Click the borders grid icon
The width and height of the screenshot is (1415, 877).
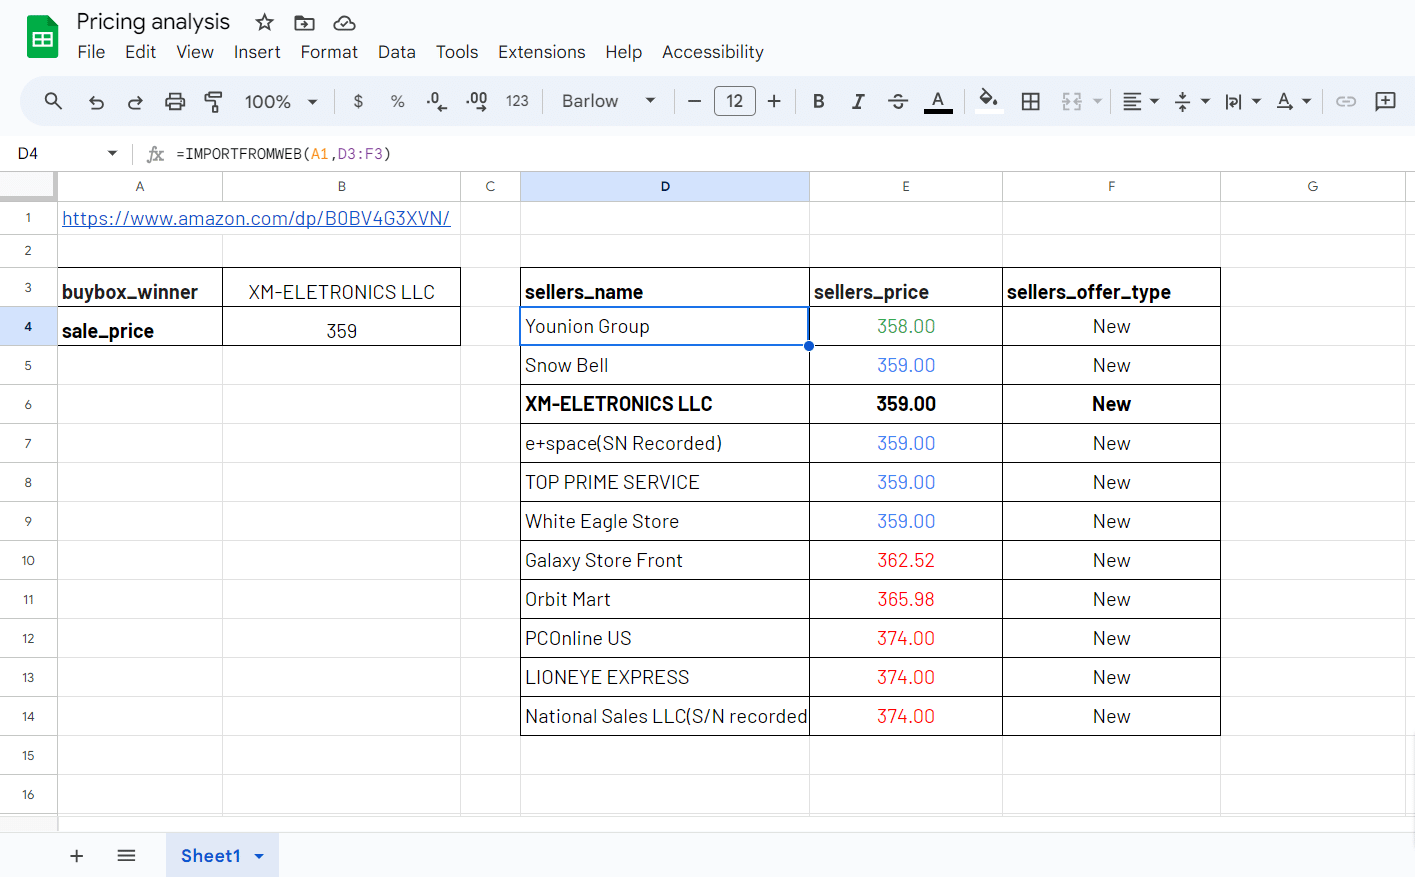1030,101
